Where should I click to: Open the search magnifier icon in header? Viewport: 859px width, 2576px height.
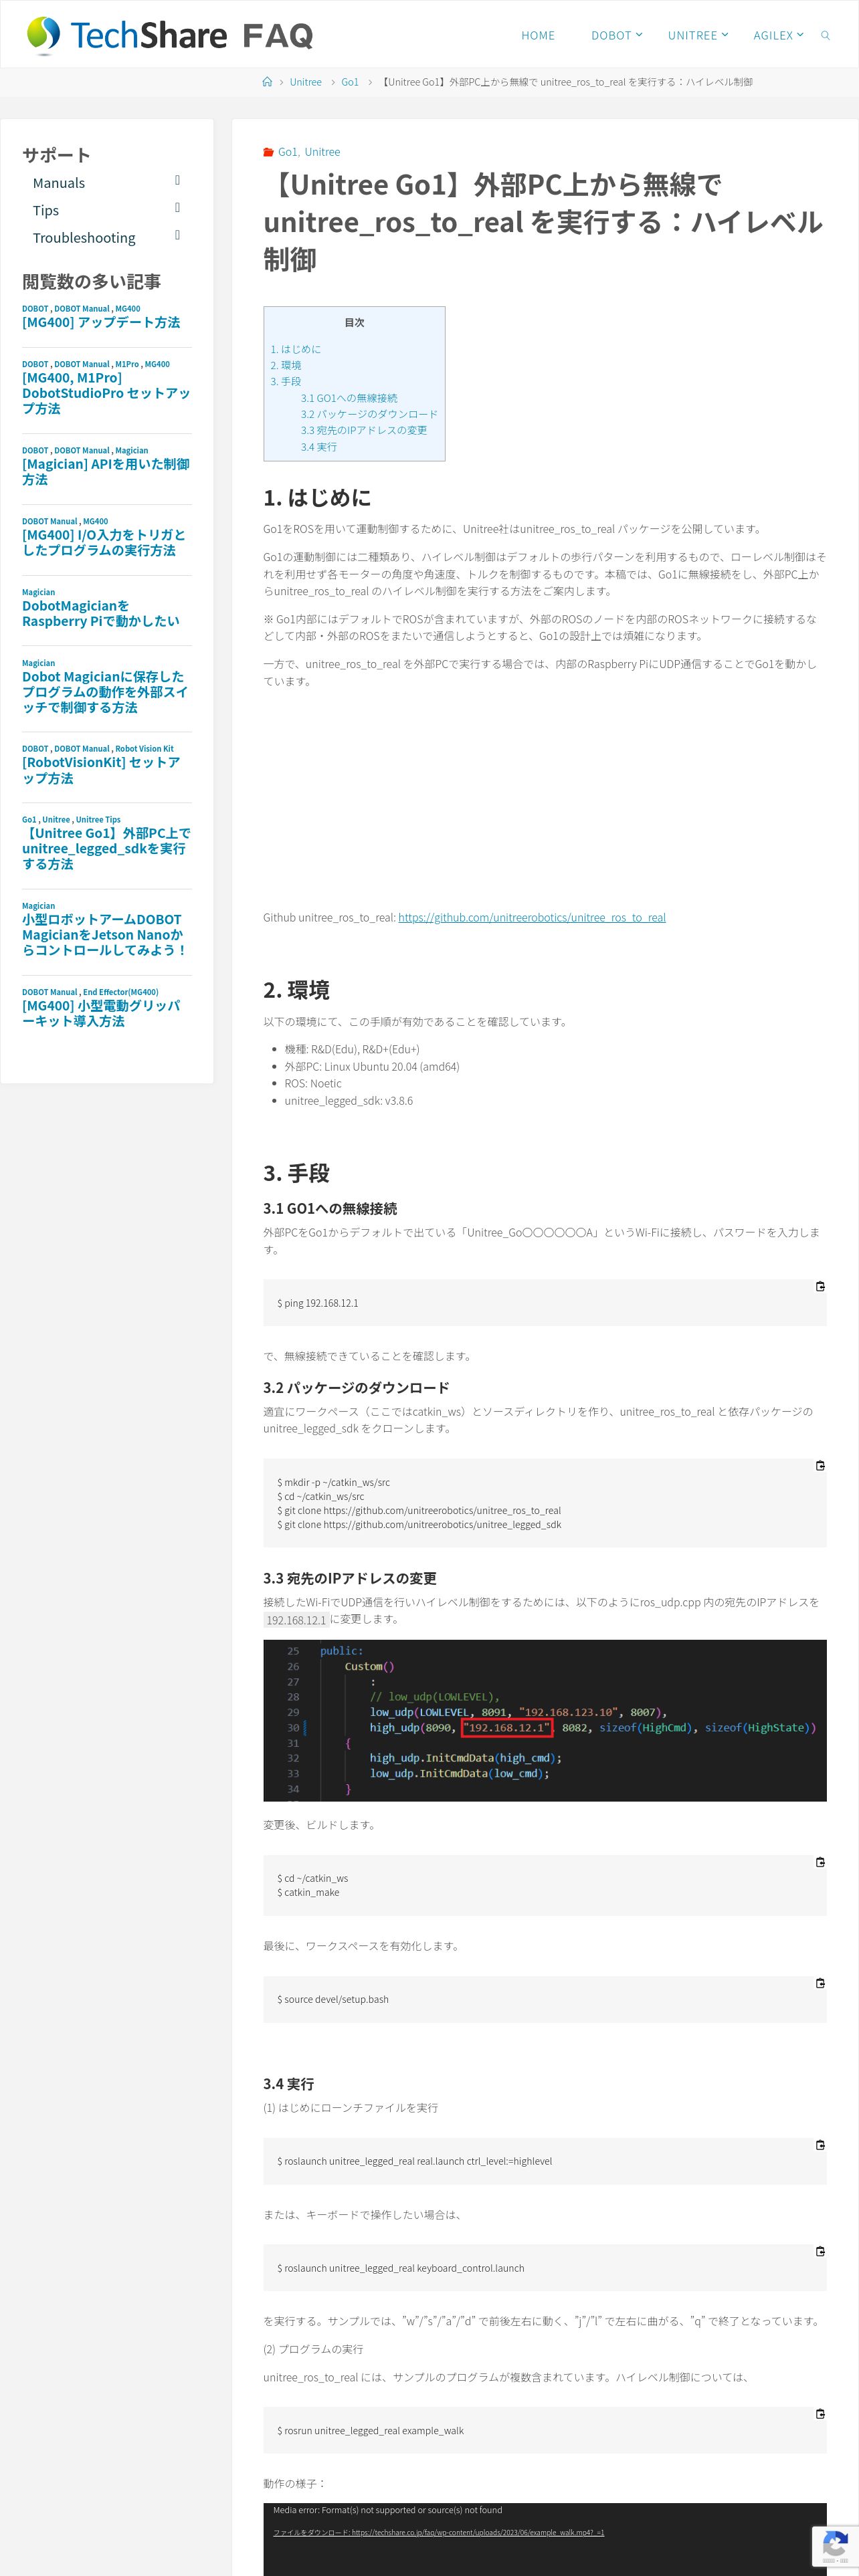pyautogui.click(x=825, y=35)
